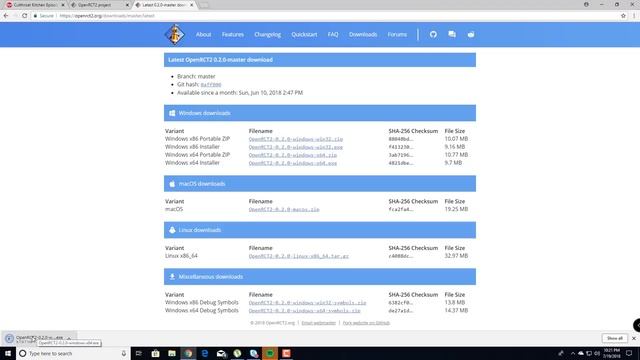Screen dimensions: 640x360
Task: Go to the Changelog page
Action: point(267,34)
